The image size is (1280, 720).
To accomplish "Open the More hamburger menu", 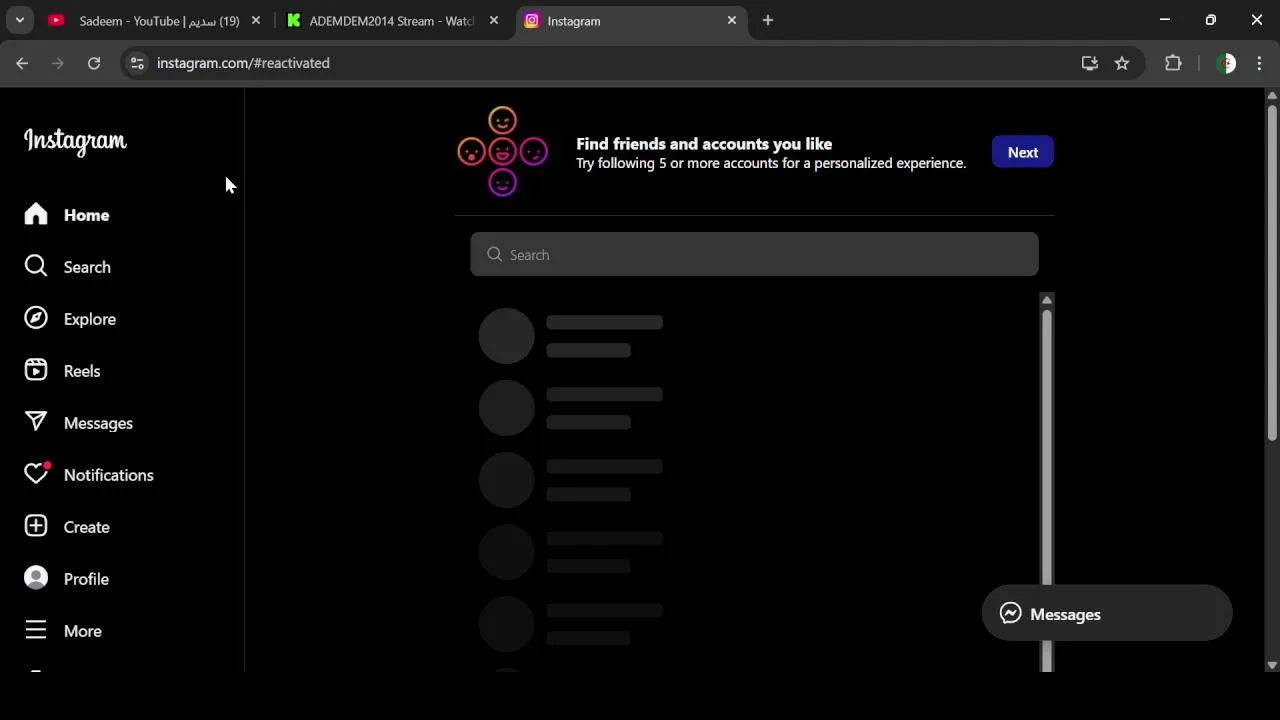I will [63, 631].
